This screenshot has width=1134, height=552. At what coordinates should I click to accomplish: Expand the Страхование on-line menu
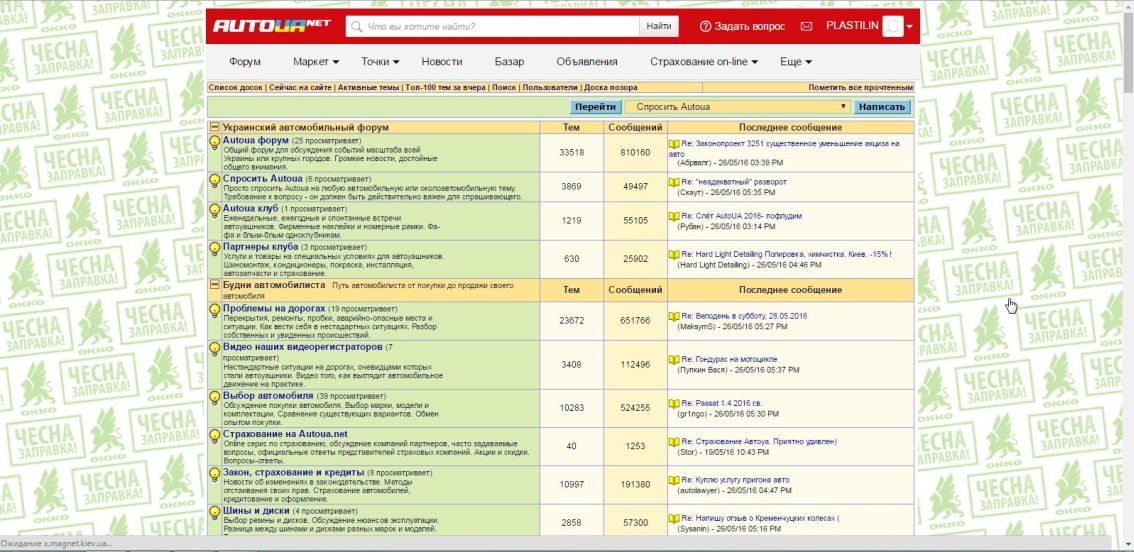(x=703, y=62)
